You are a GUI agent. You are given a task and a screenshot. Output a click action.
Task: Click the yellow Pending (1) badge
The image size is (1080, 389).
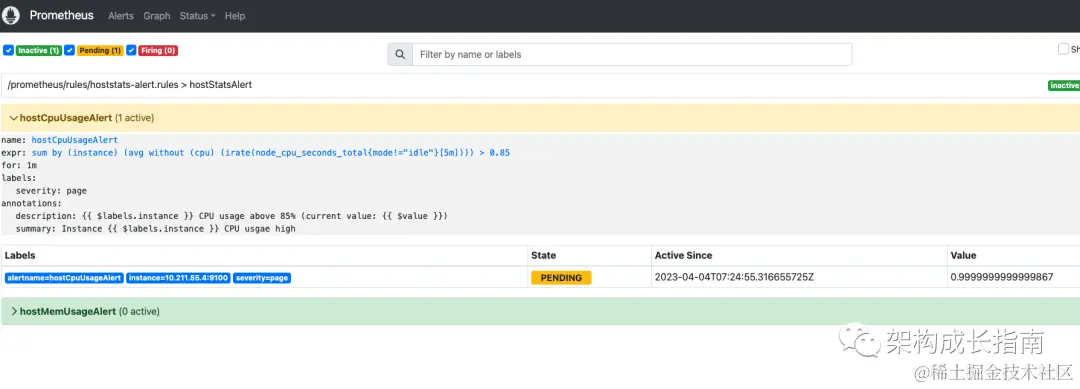tap(100, 50)
